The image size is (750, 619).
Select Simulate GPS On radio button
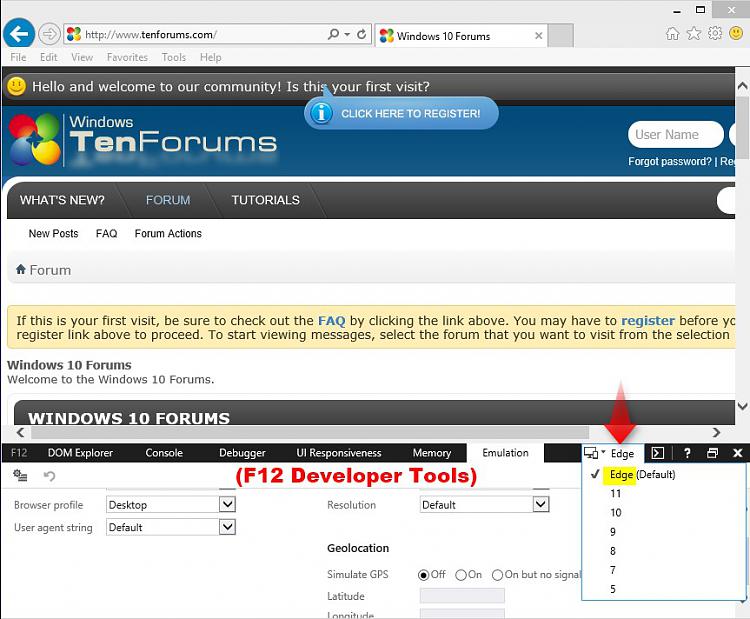461,575
